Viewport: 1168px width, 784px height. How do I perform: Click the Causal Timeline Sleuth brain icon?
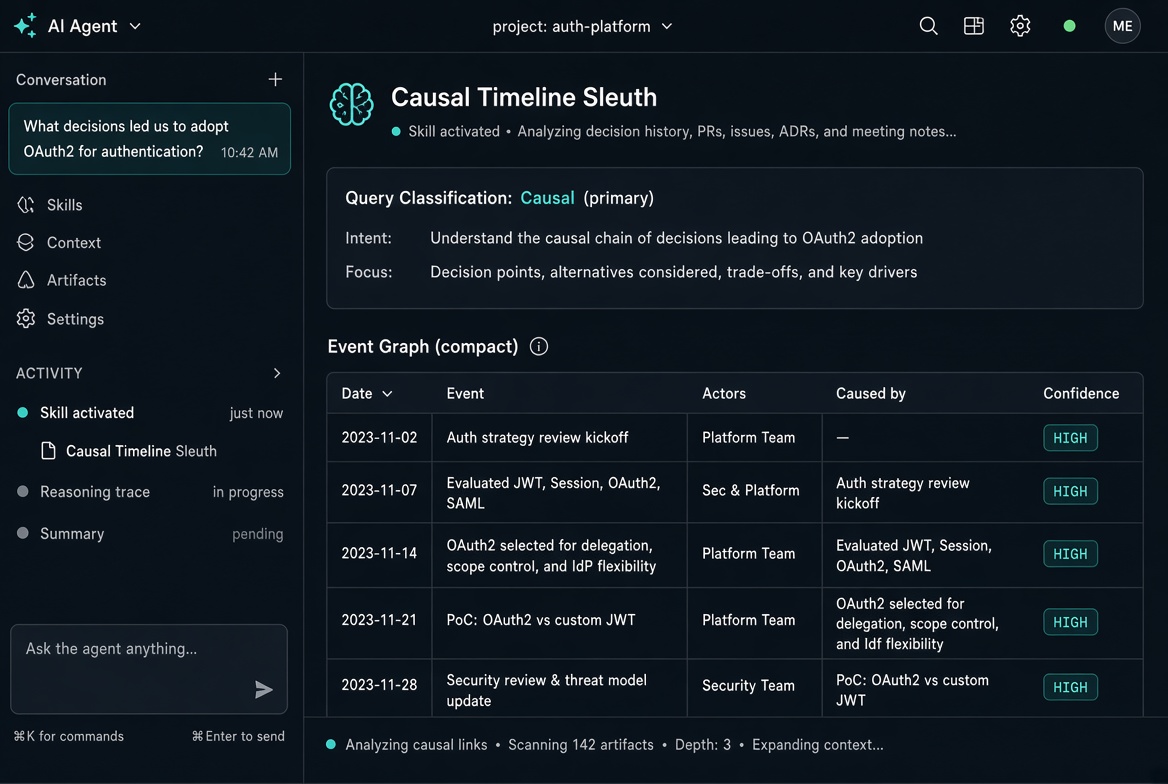tap(352, 104)
